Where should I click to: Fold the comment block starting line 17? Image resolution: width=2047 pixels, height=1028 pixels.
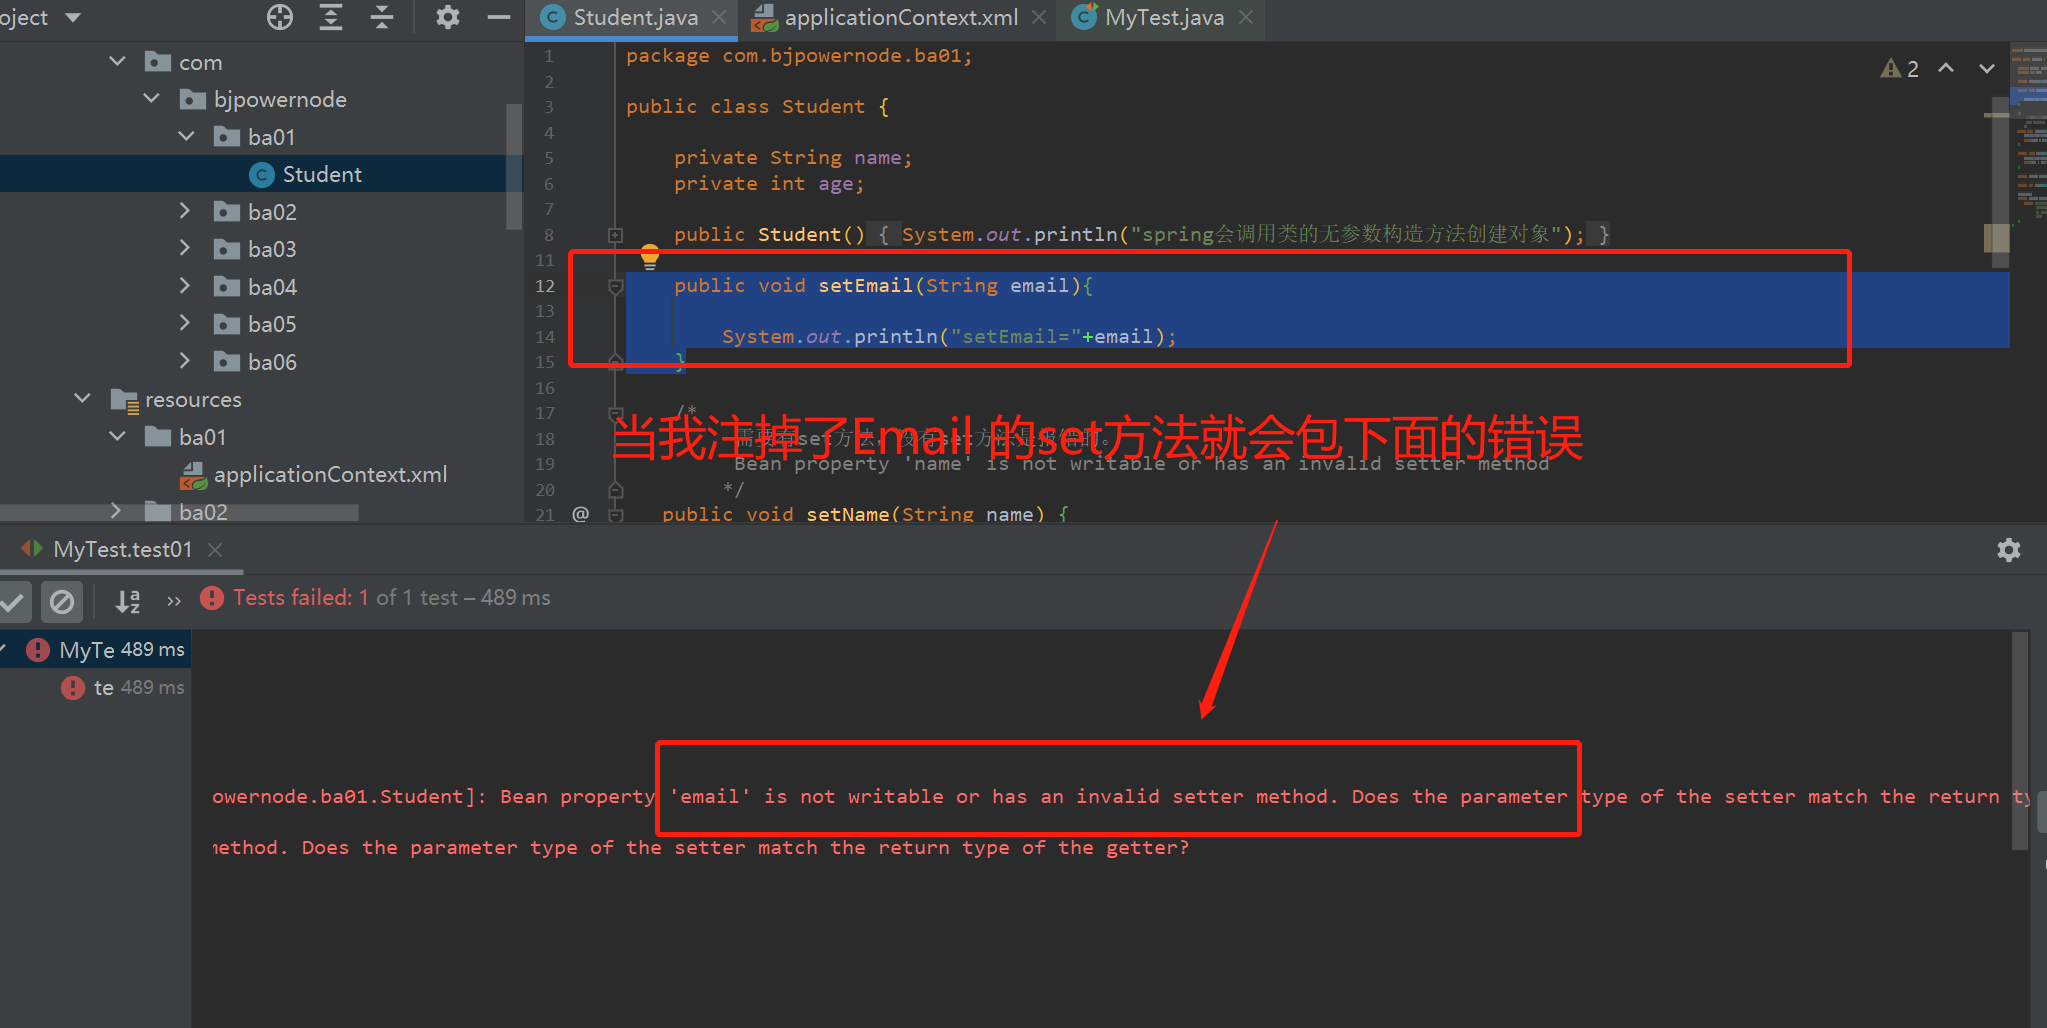point(616,413)
